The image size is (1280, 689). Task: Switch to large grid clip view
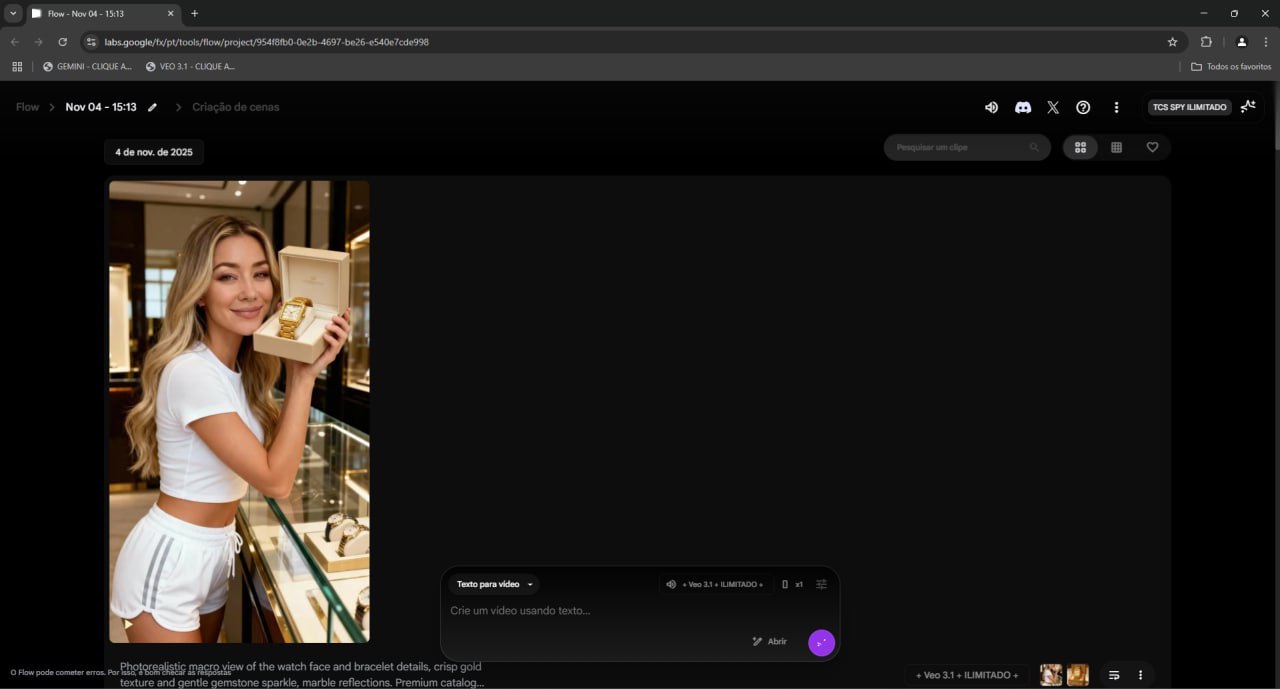tap(1080, 147)
